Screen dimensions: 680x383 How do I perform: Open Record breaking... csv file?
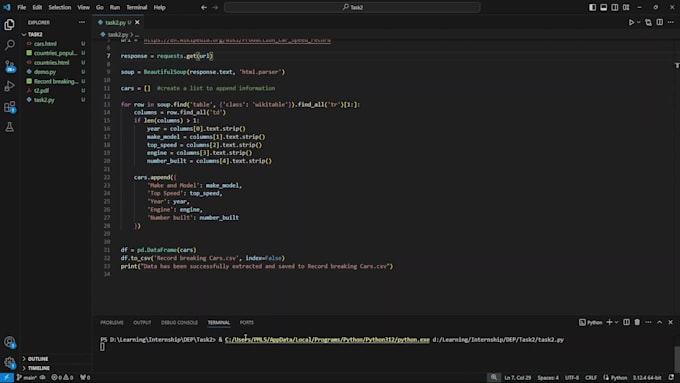(56, 81)
